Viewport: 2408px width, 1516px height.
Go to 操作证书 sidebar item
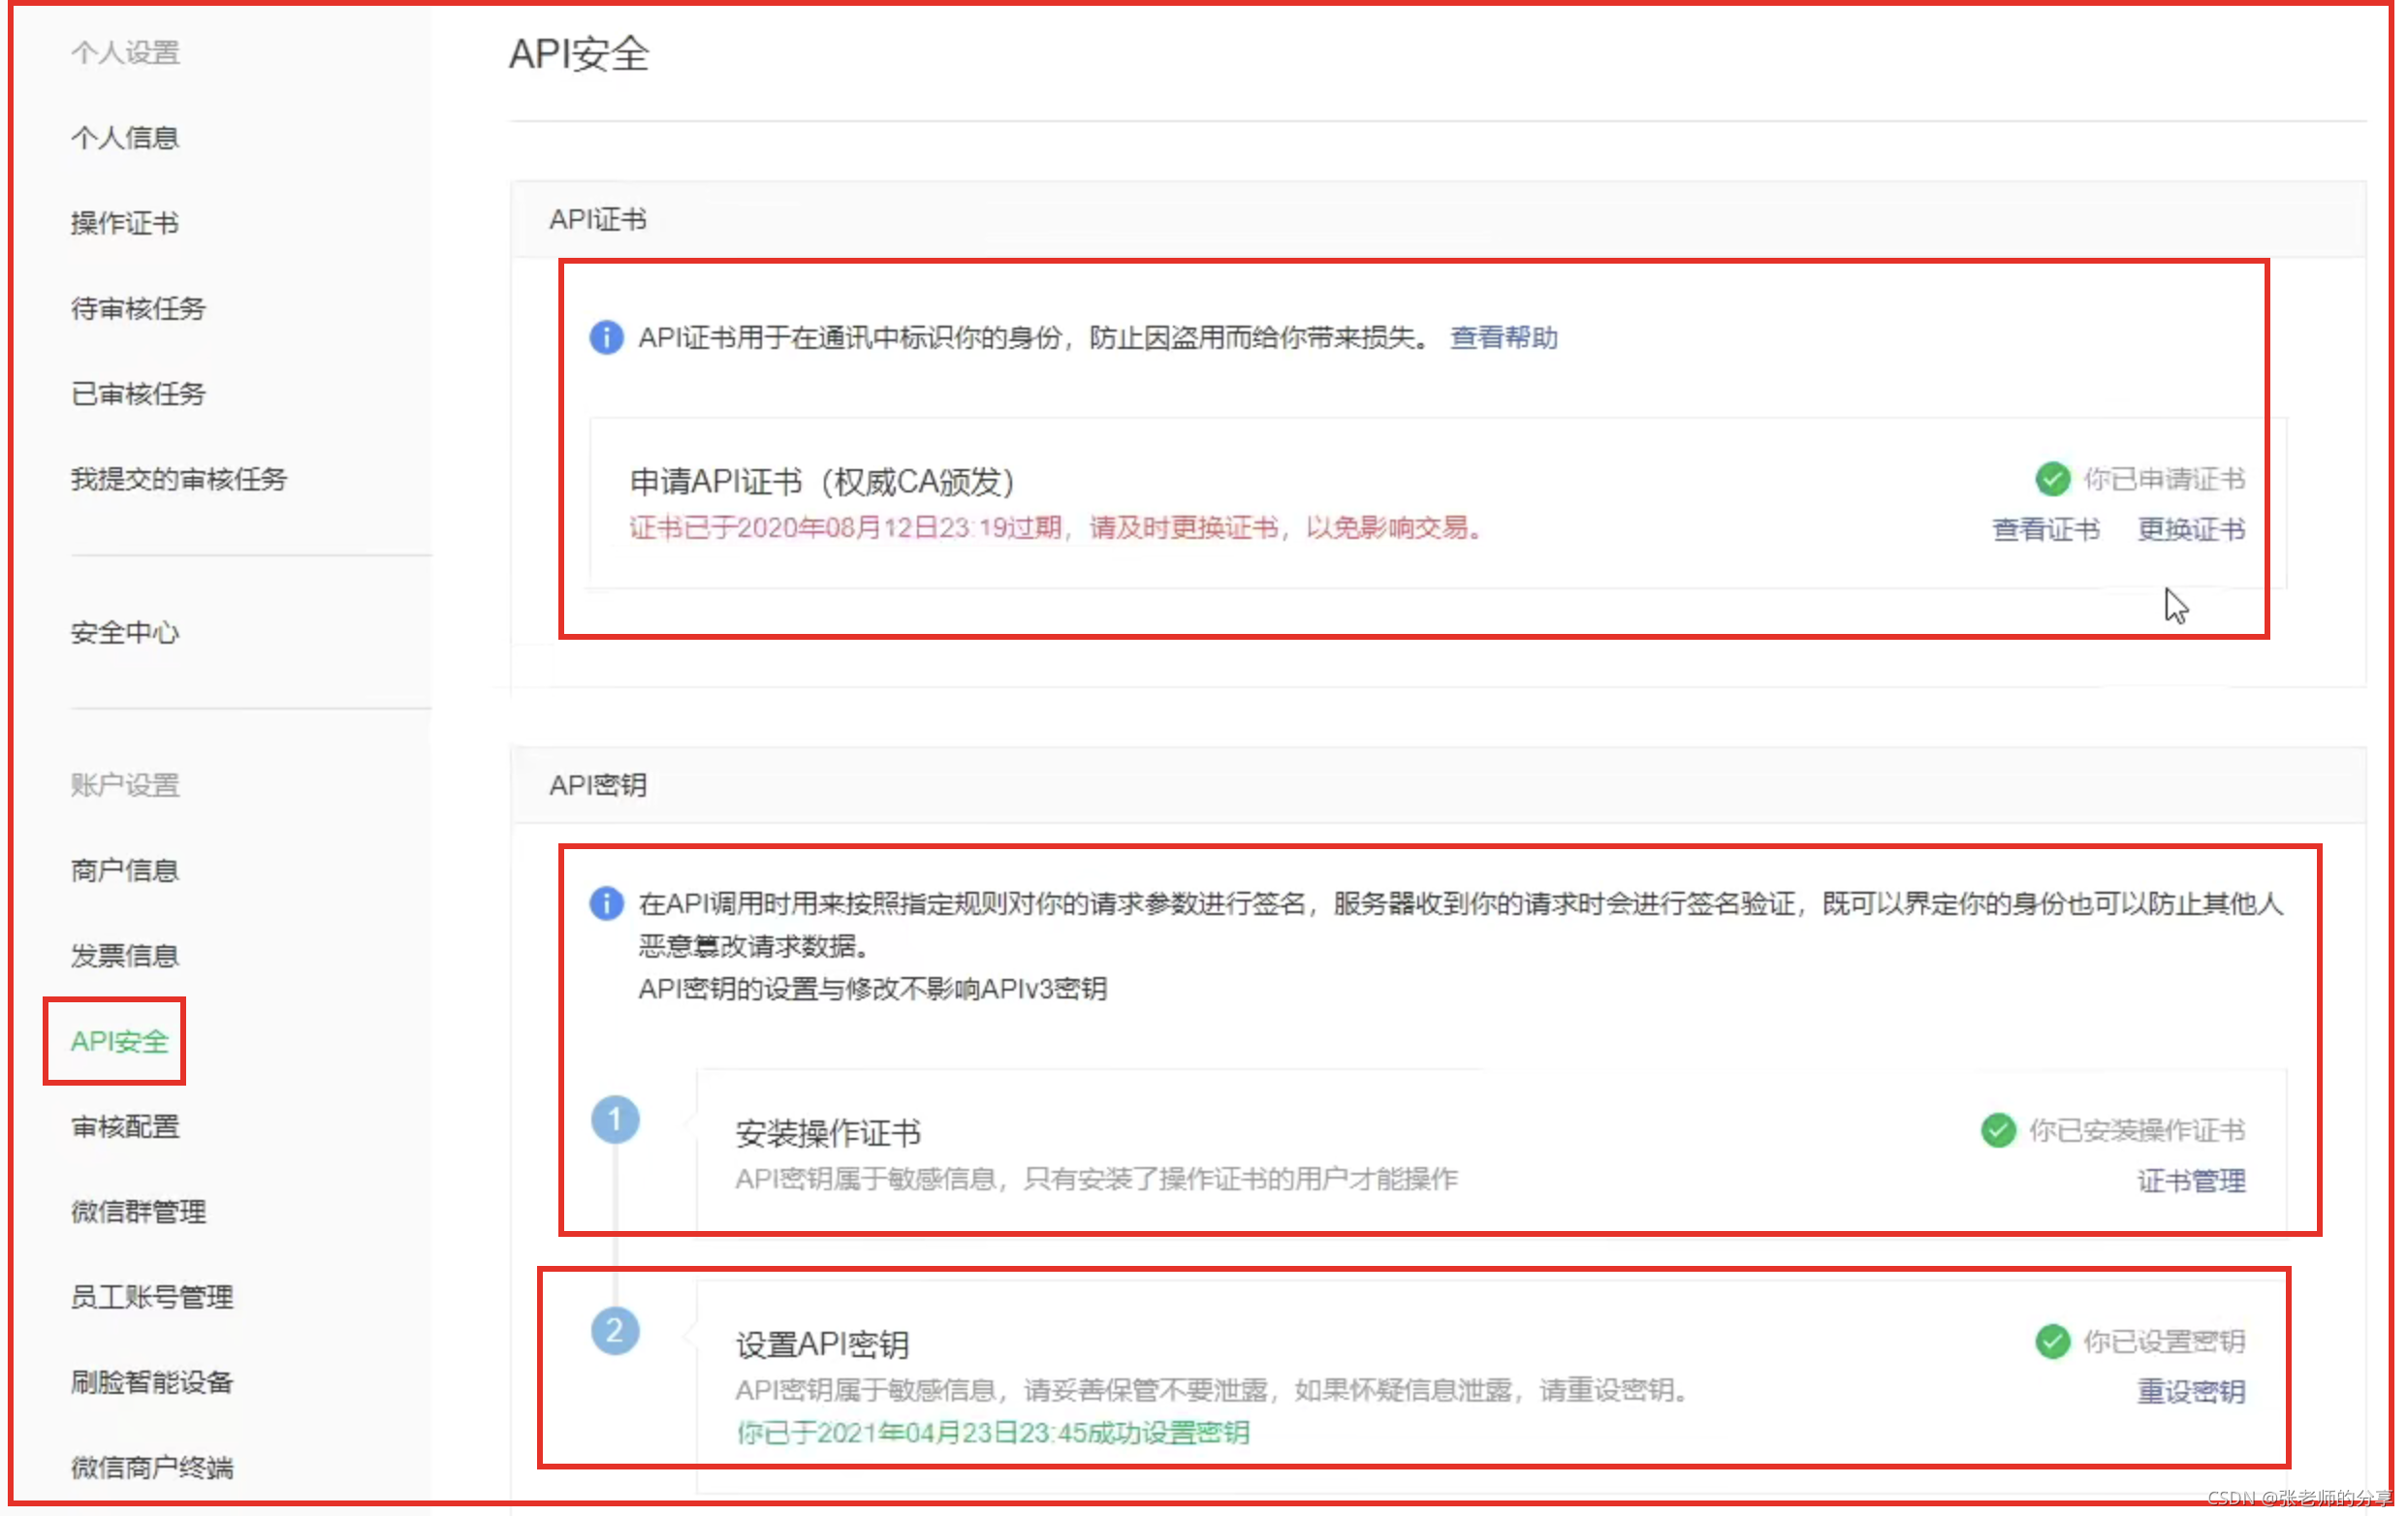125,223
